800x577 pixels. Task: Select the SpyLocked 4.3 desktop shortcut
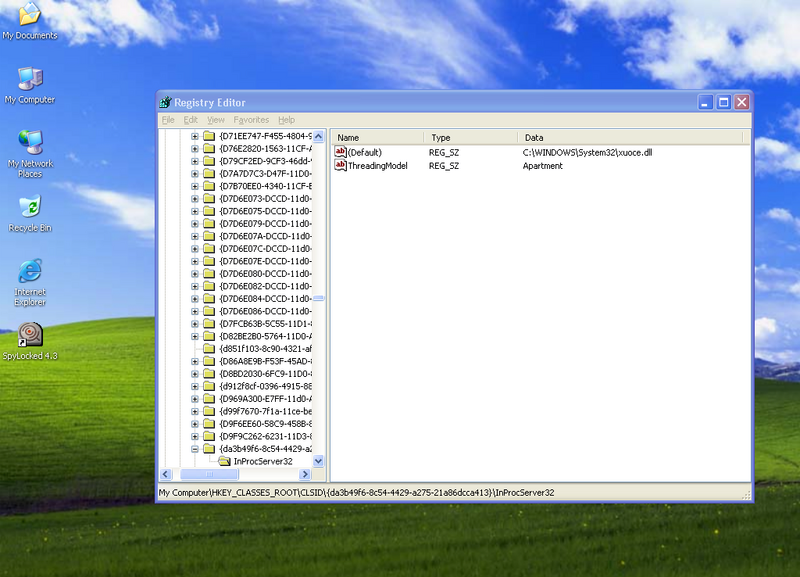[30, 341]
